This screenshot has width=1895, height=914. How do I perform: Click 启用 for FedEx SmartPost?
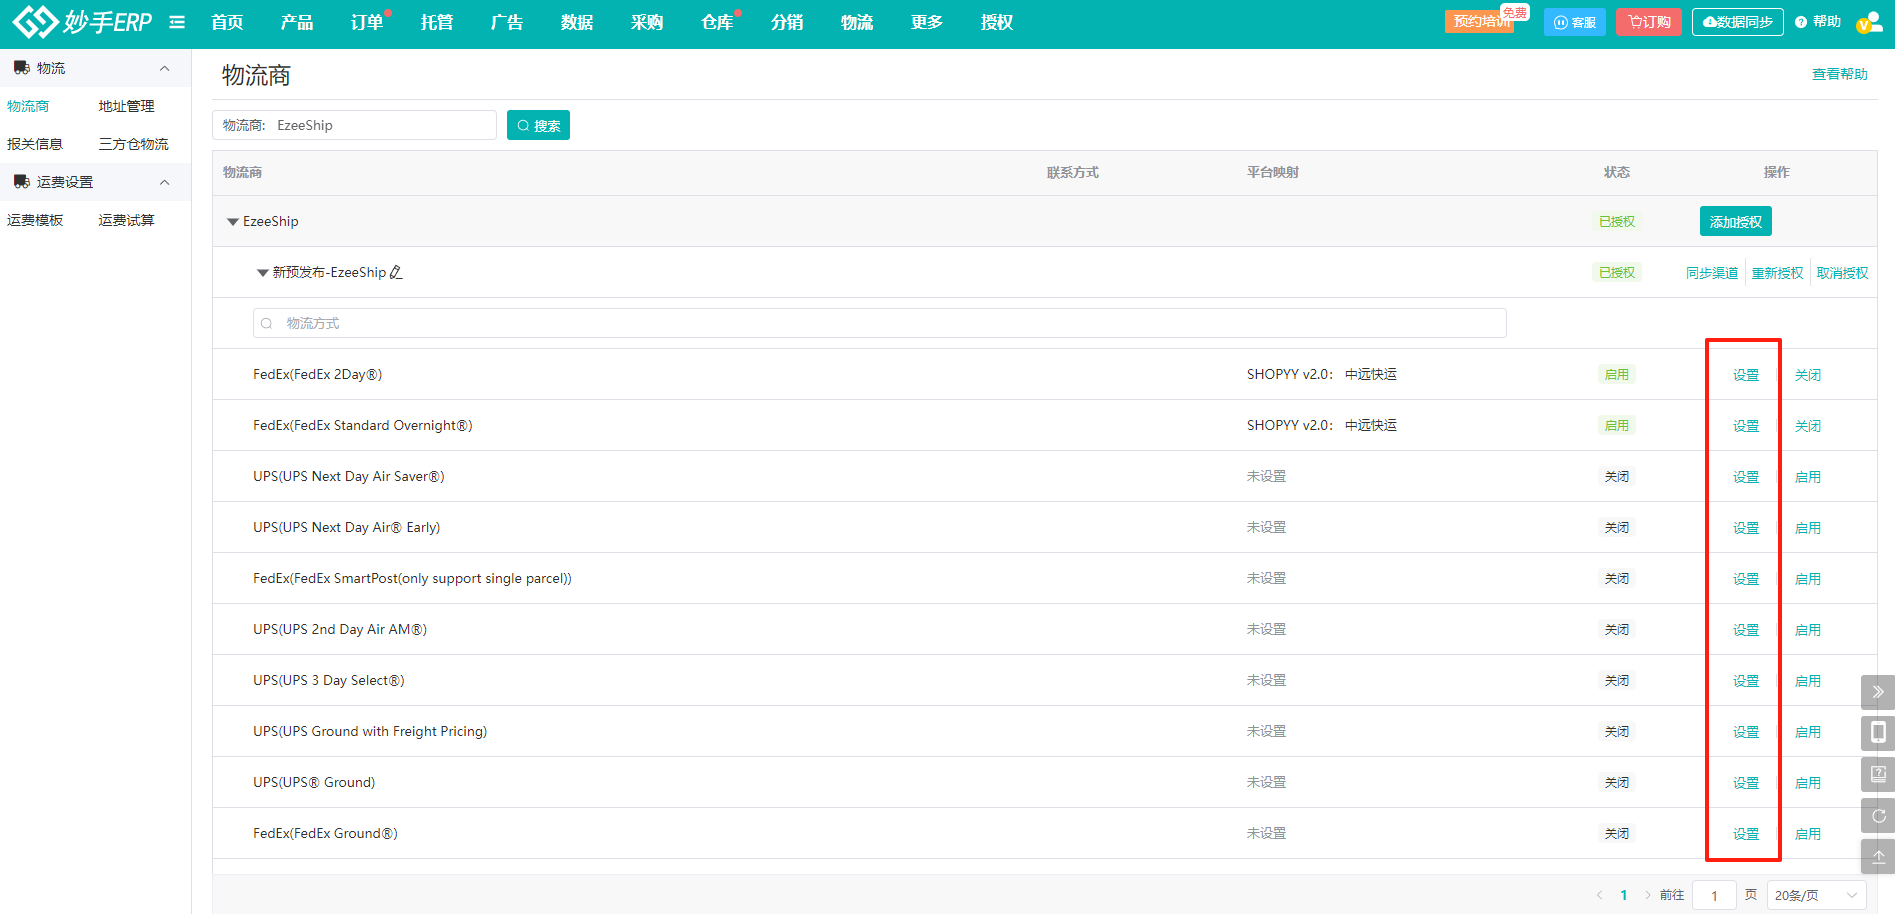[1808, 579]
